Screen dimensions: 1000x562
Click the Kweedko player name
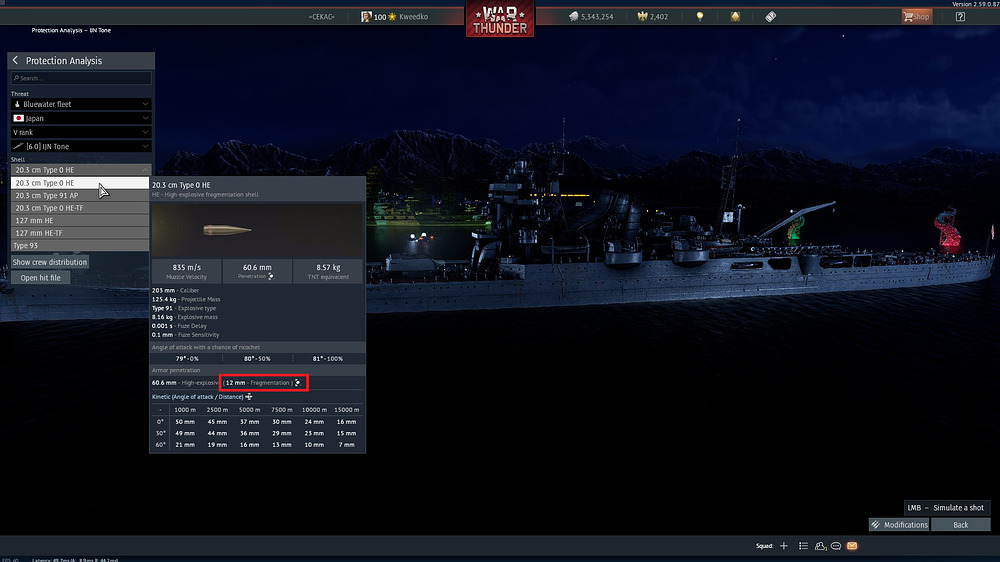click(x=413, y=17)
